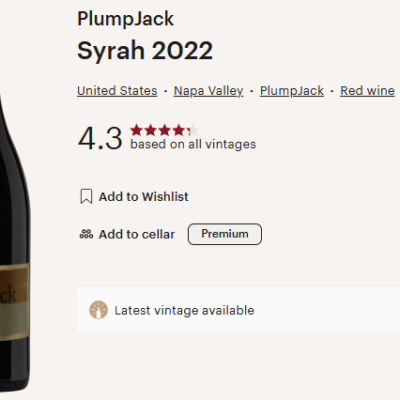This screenshot has height=400, width=400.
Task: Open the United States country link
Action: 117,91
